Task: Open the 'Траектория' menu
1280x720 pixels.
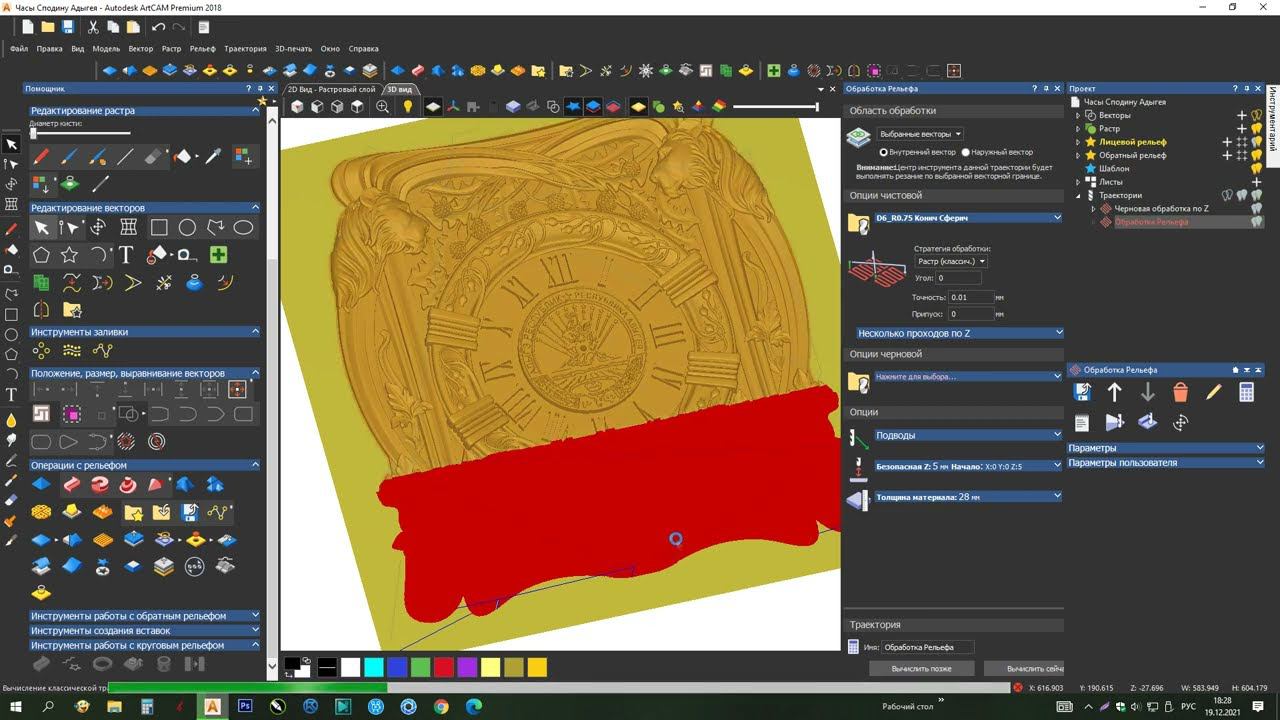Action: 245,48
